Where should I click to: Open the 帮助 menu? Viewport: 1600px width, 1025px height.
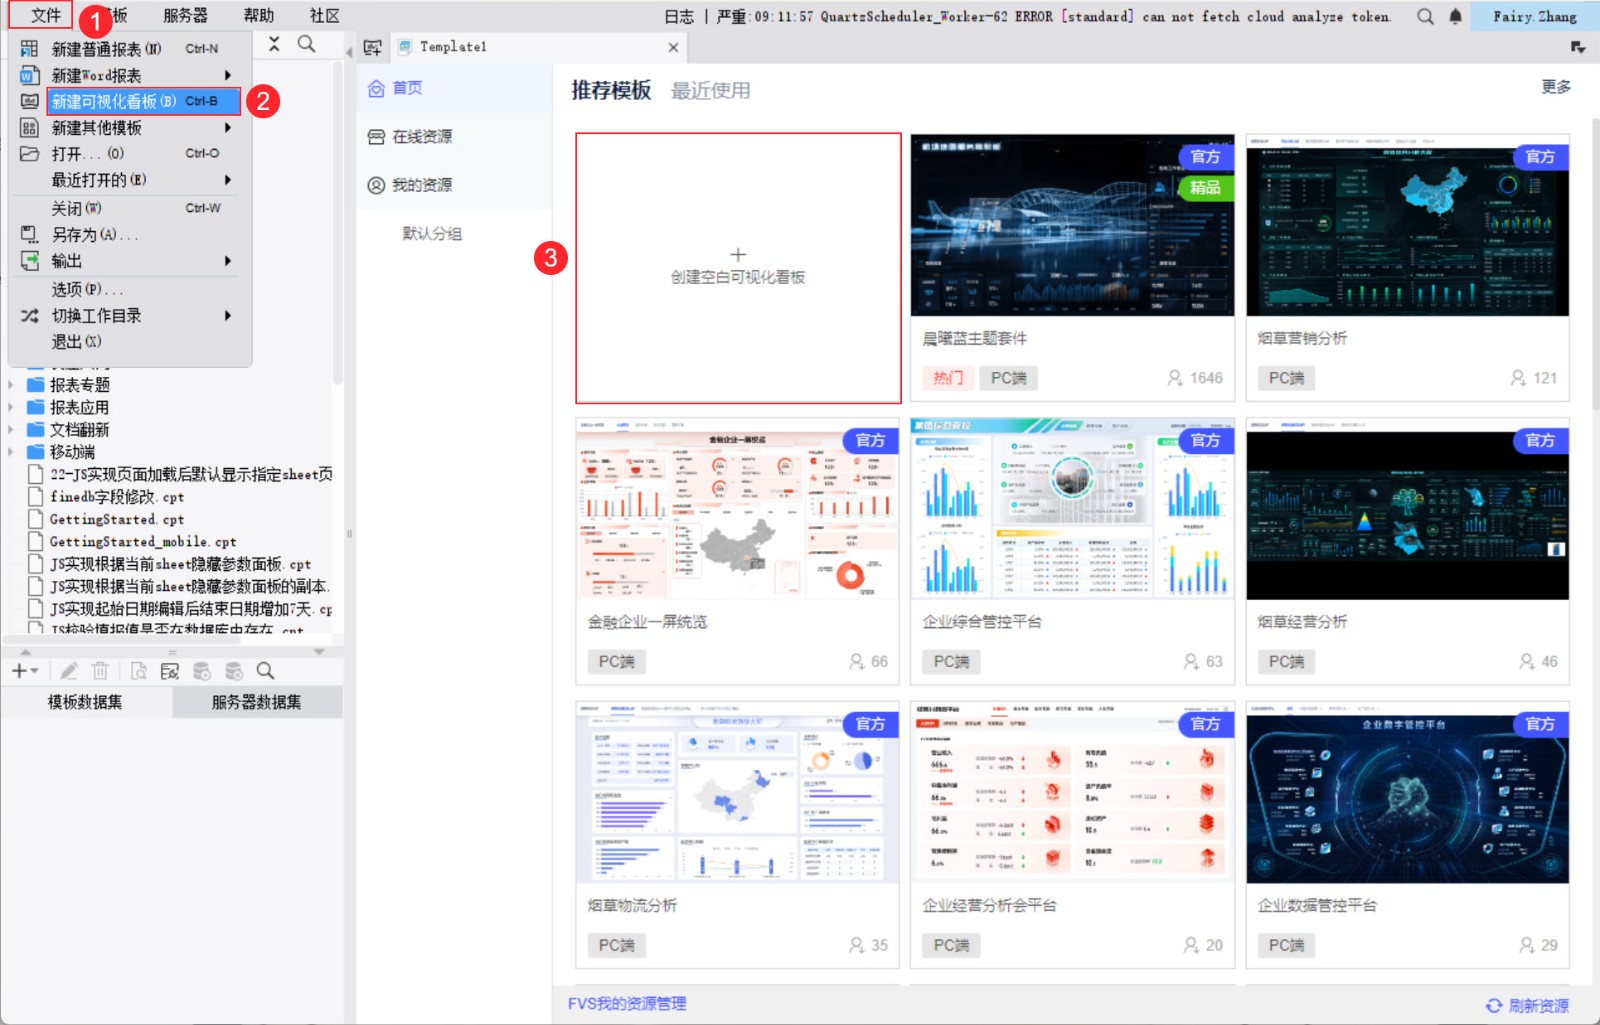coord(258,15)
